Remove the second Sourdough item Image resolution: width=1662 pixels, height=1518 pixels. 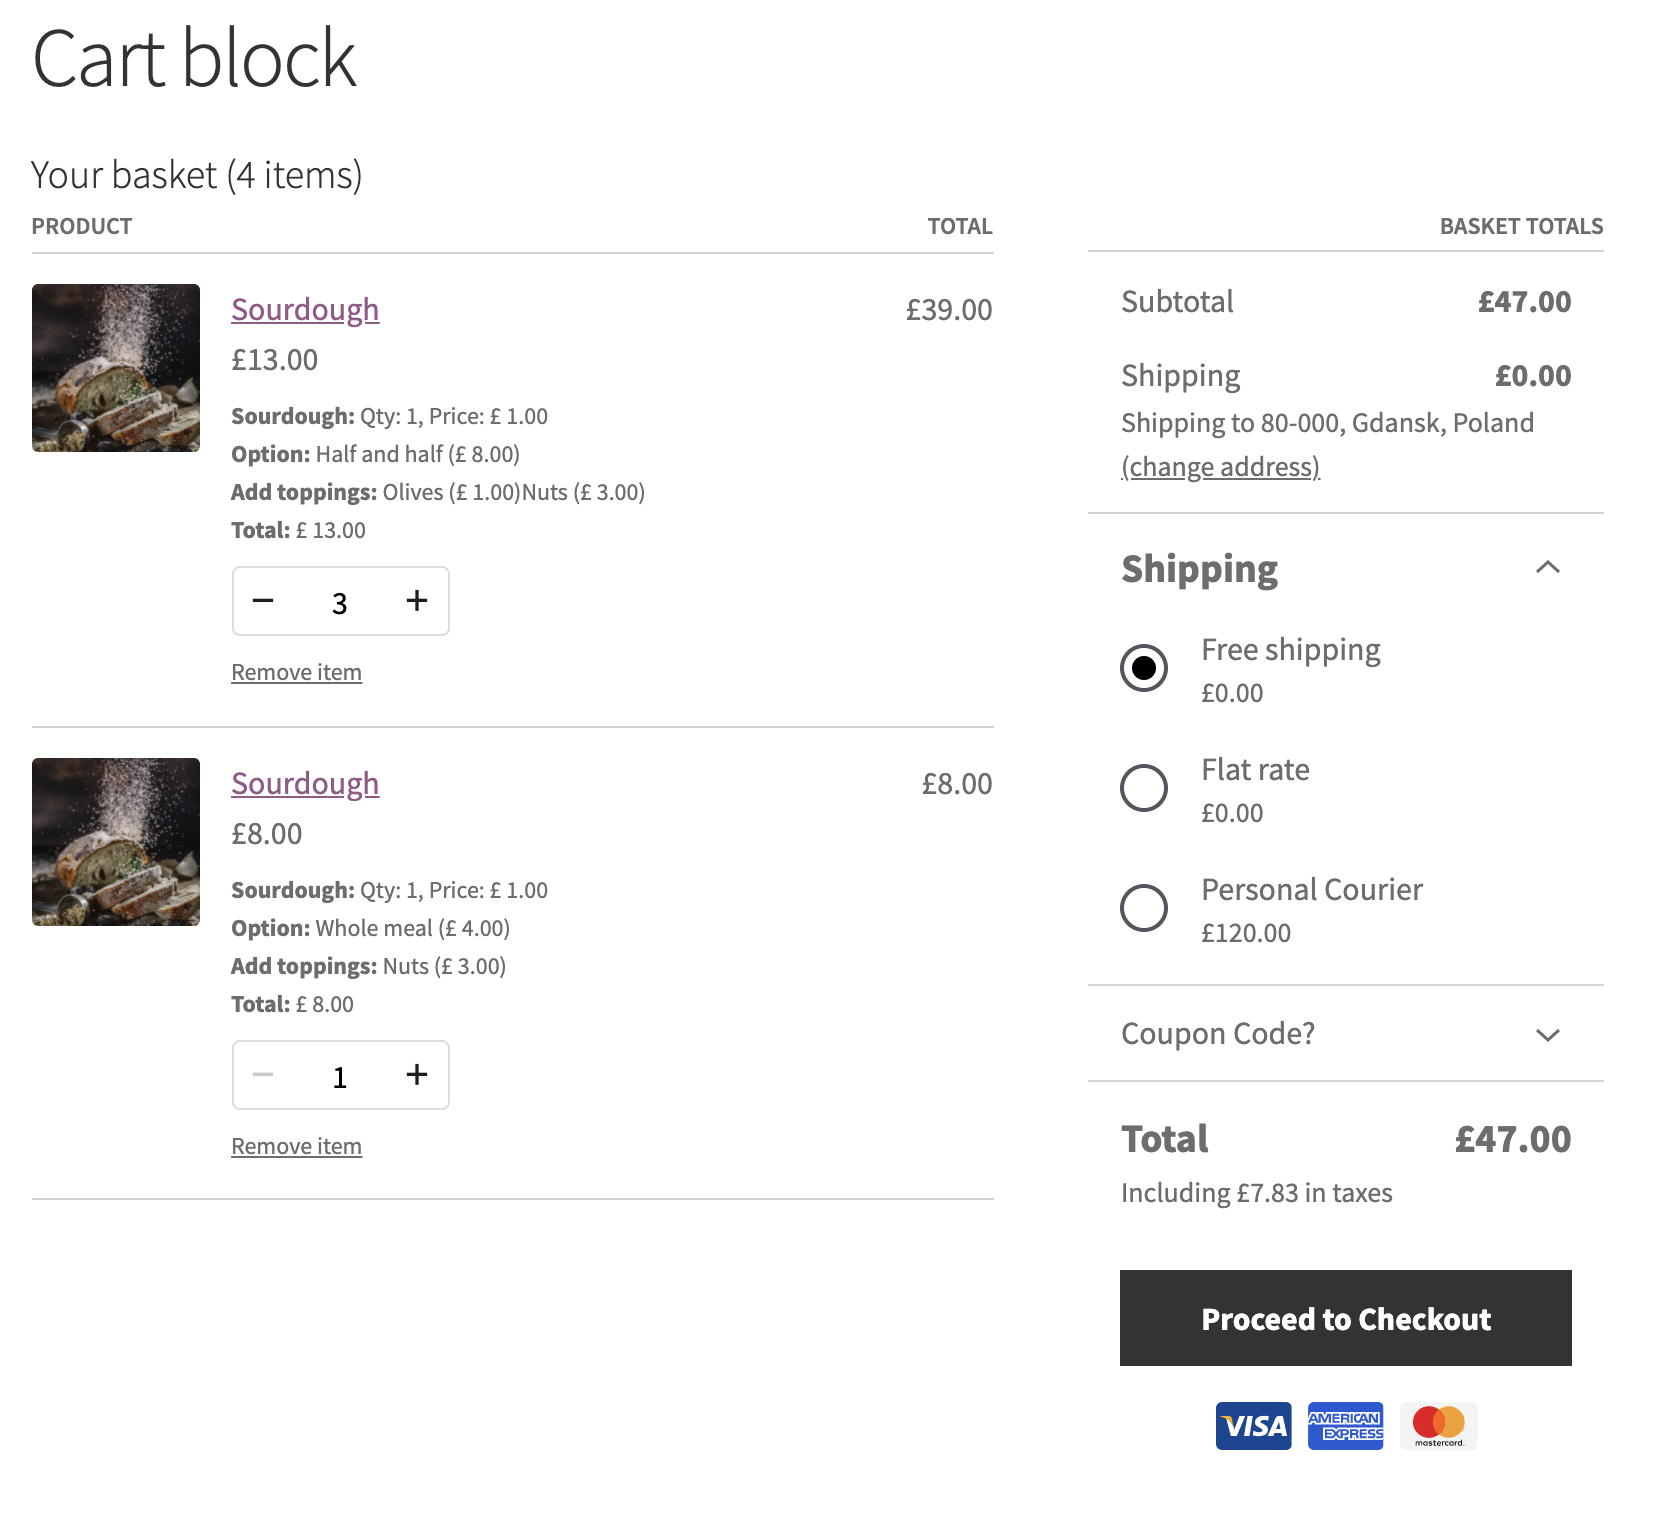pos(296,1145)
